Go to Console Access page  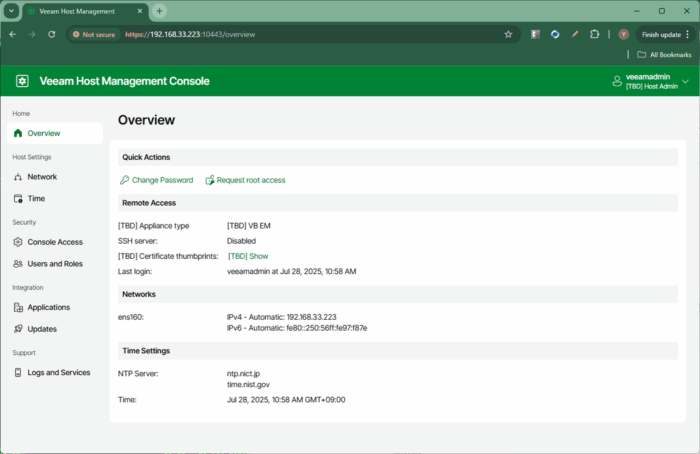[55, 242]
